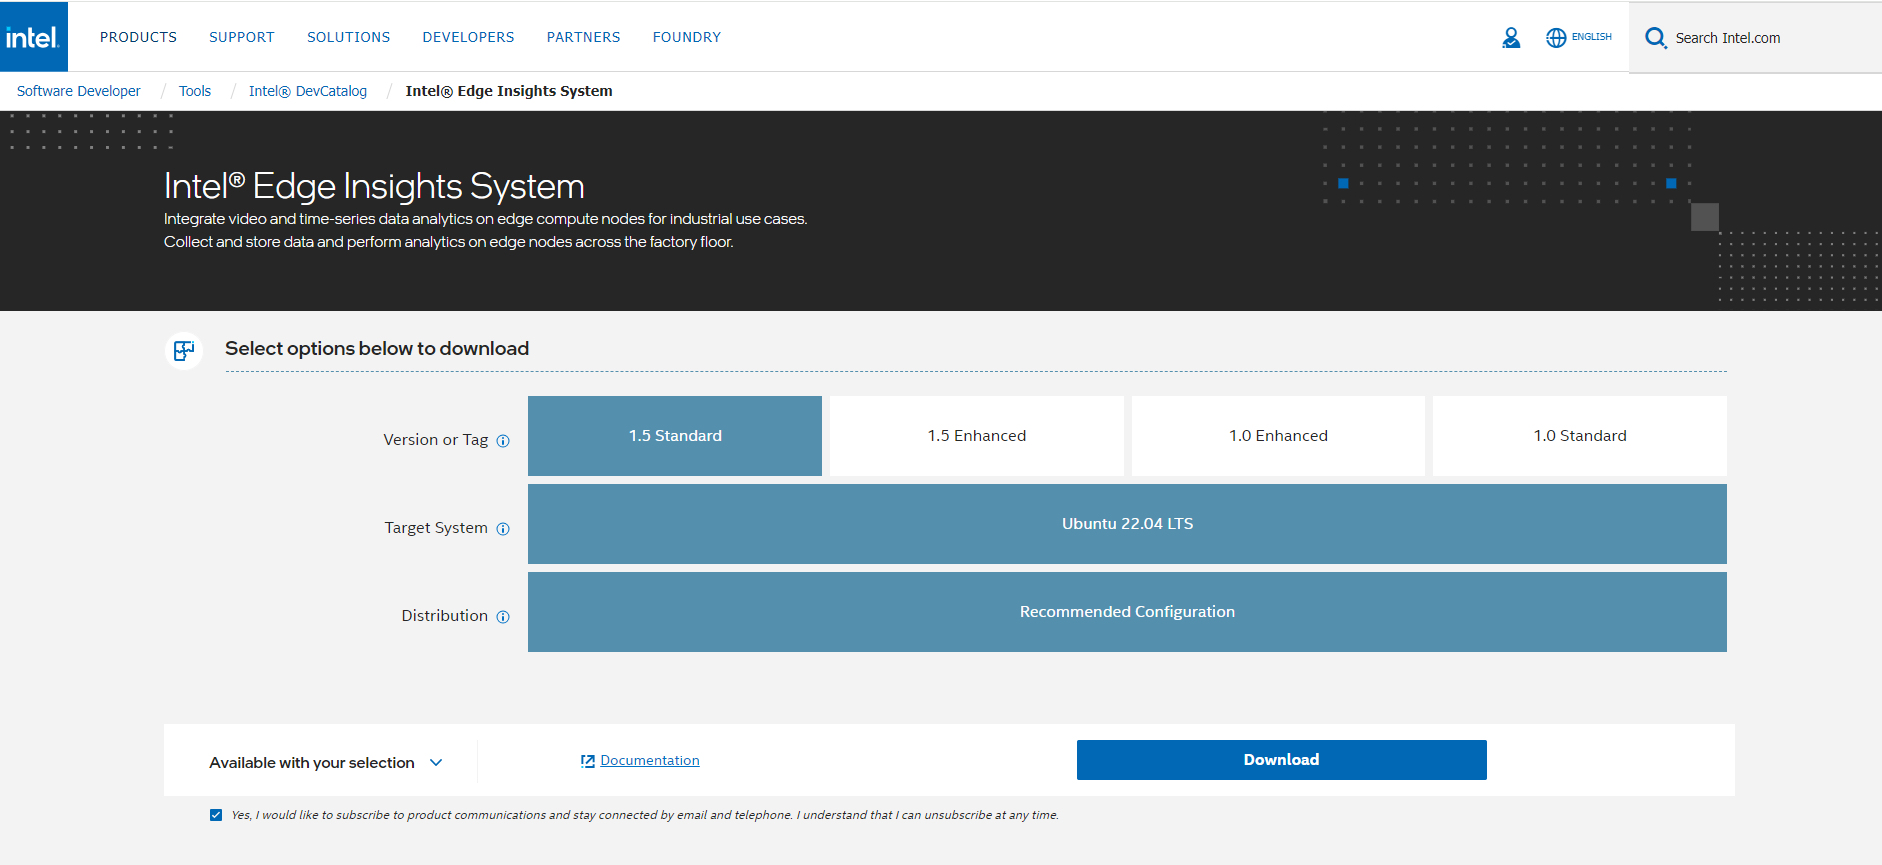Click the Target System label
The width and height of the screenshot is (1882, 865).
(x=436, y=528)
